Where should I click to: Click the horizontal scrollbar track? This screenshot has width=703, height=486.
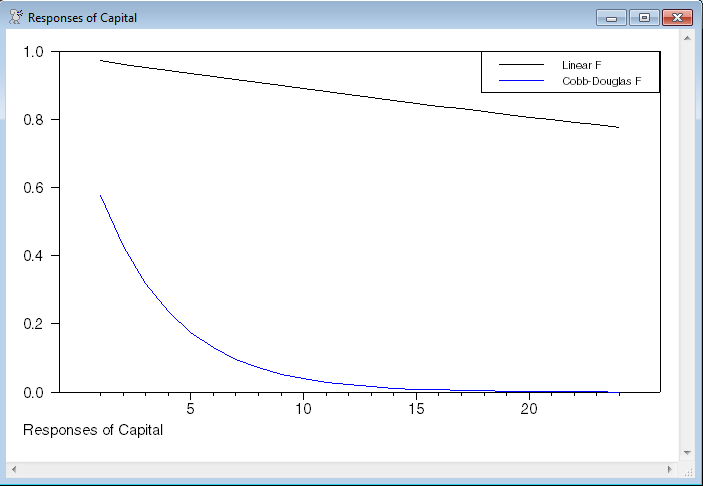340,469
